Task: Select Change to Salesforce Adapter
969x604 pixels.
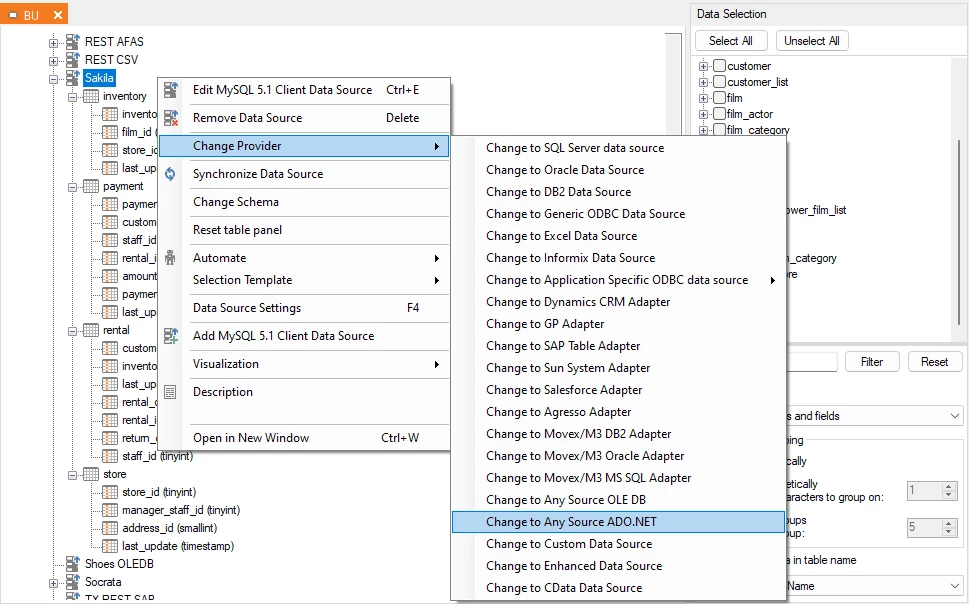Action: tap(564, 390)
